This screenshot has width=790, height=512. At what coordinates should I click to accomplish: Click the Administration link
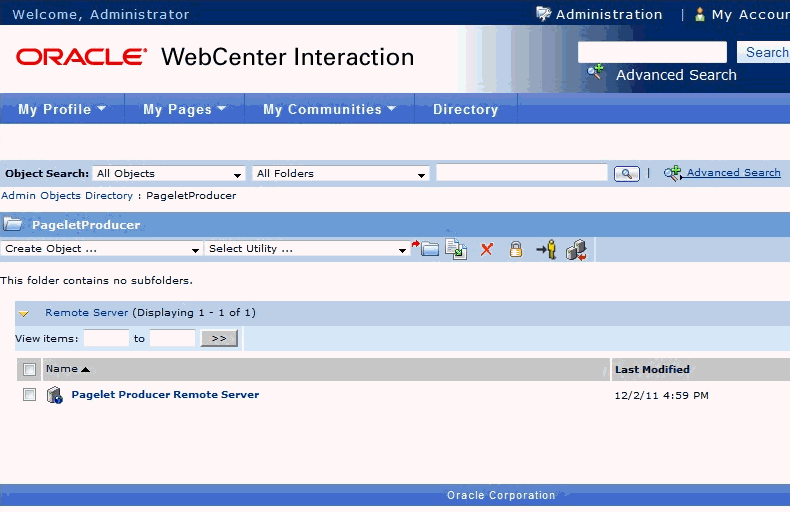pos(609,15)
